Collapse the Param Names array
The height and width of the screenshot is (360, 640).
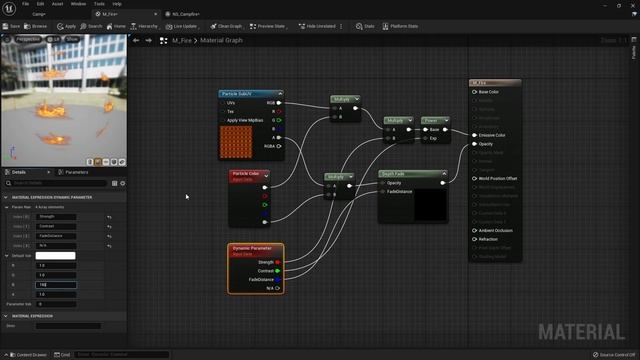[x=7, y=207]
